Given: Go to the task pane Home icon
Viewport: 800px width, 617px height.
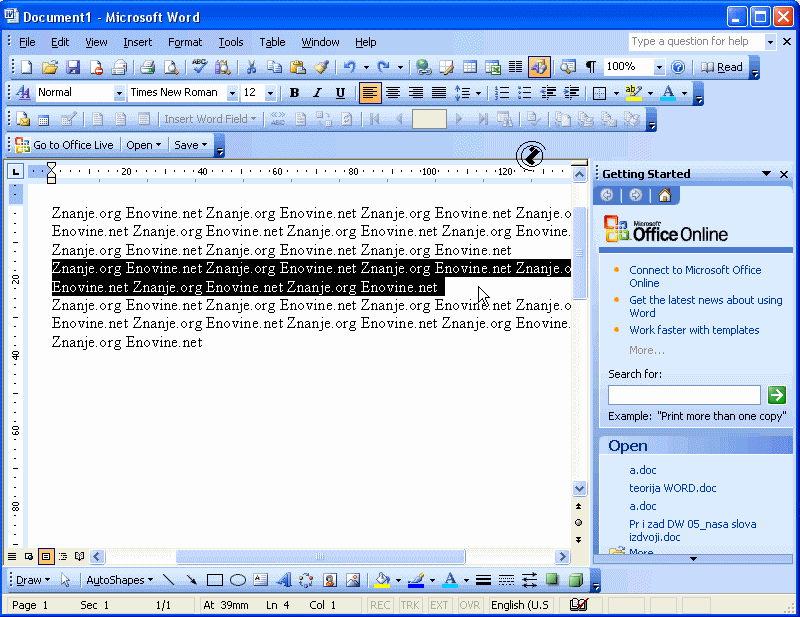Looking at the screenshot, I should pyautogui.click(x=665, y=195).
